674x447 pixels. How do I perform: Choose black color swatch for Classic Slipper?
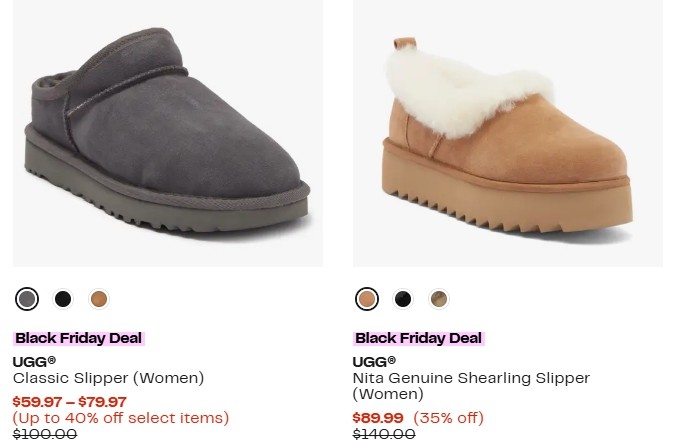coord(63,298)
